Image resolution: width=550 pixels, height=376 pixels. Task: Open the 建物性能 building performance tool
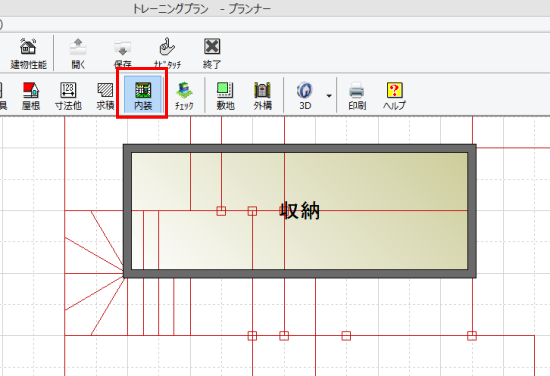click(28, 53)
